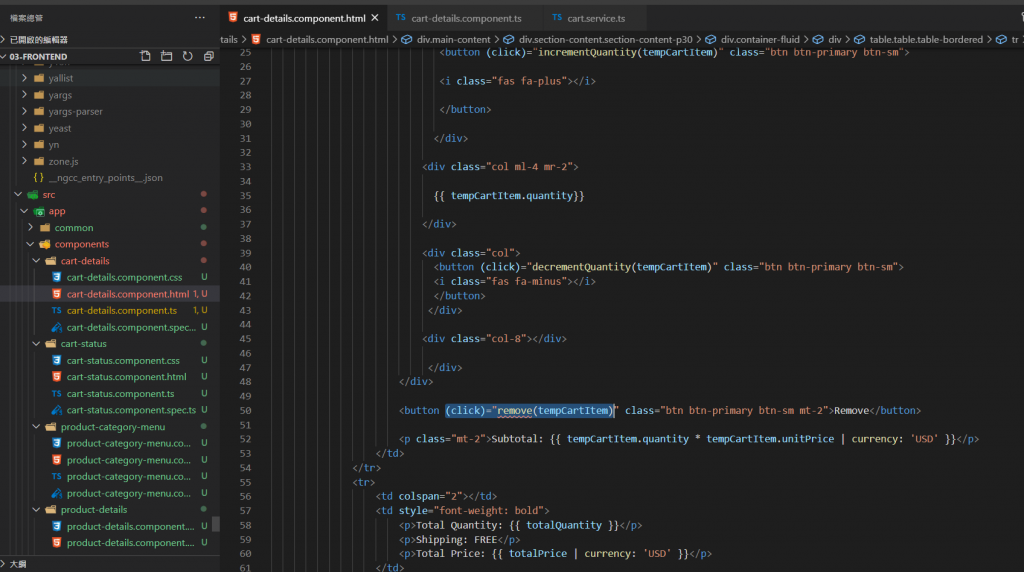Click the 檔案總管 explorer panel title
This screenshot has width=1024, height=572.
click(26, 18)
